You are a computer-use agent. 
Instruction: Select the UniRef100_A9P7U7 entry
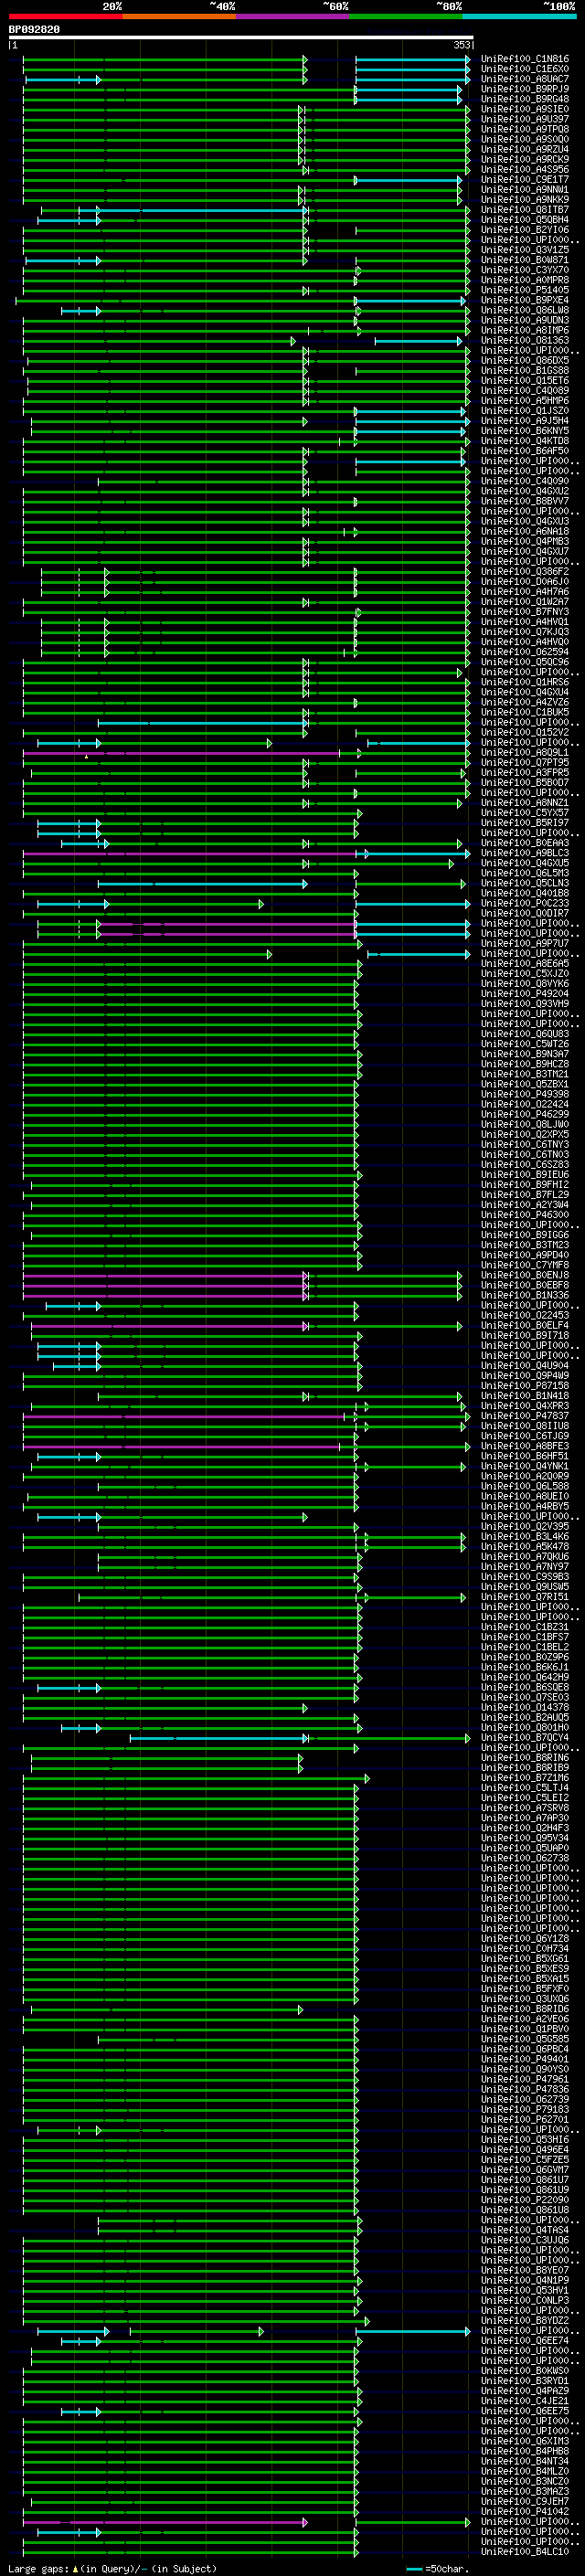click(x=525, y=944)
